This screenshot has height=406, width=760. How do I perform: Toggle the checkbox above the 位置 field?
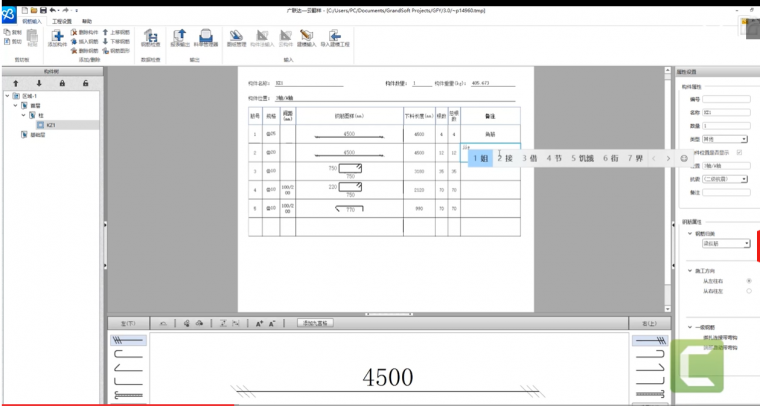coord(739,152)
